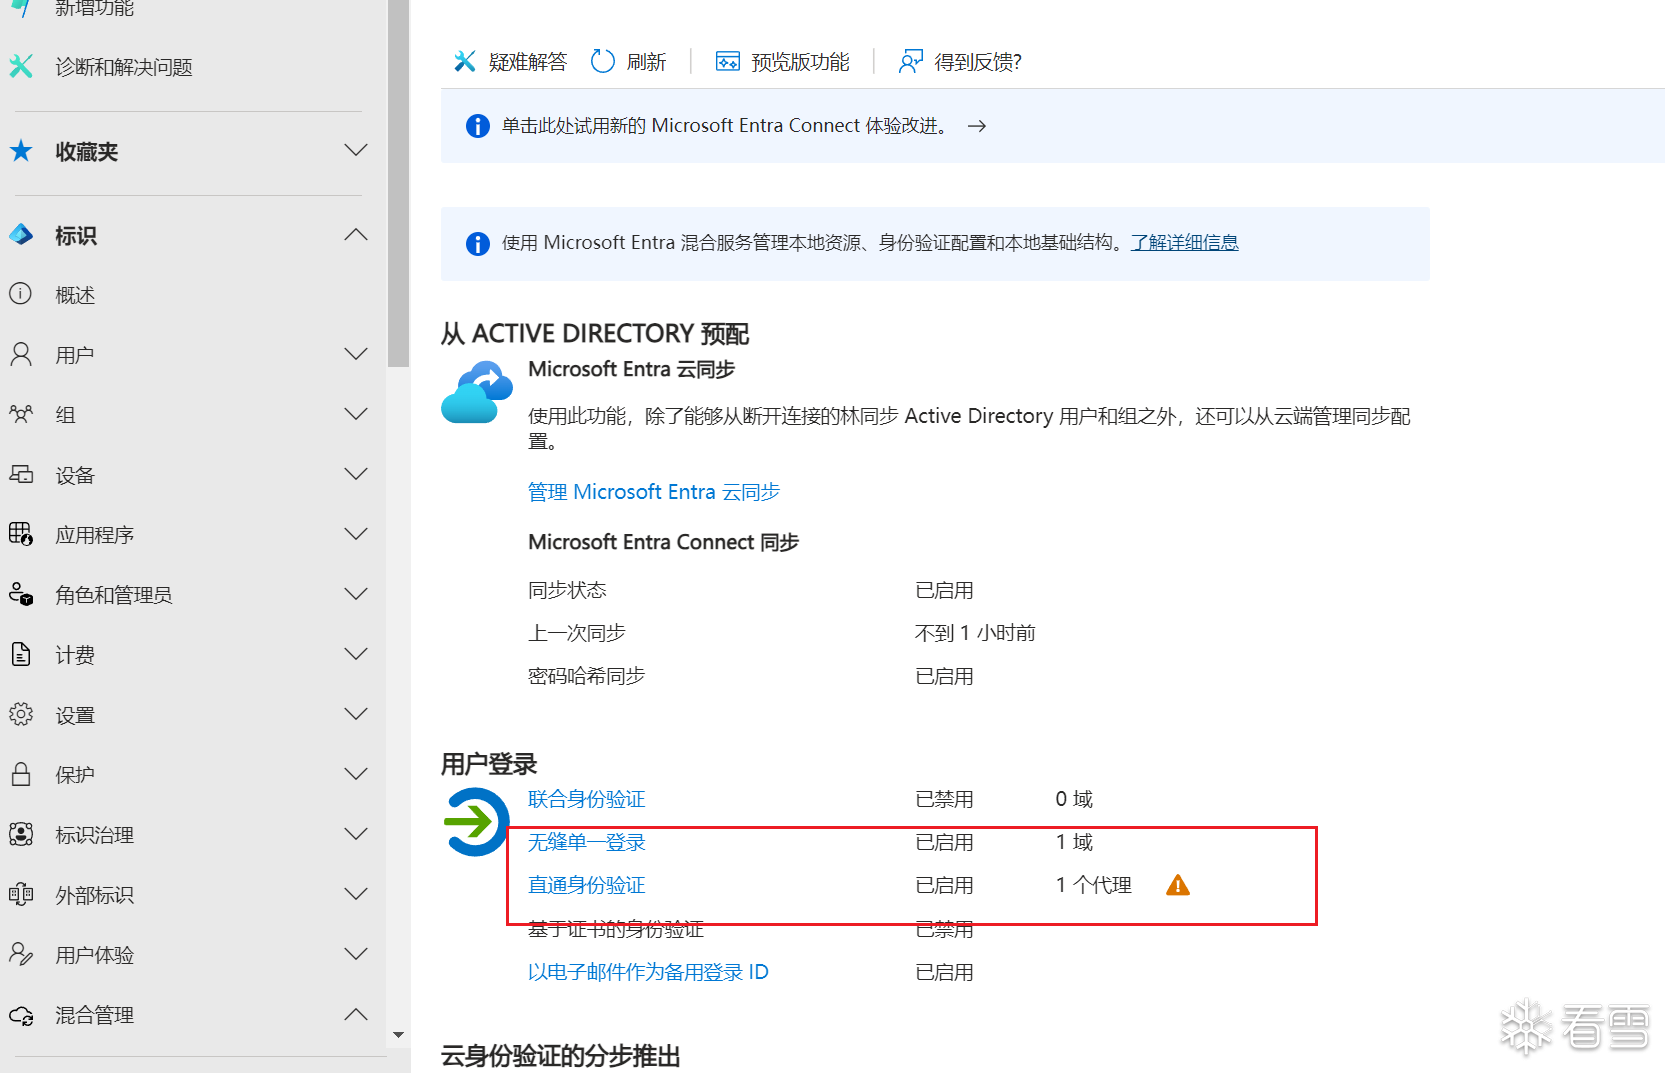Click the 设置 gear icon
This screenshot has width=1665, height=1073.
pos(21,714)
